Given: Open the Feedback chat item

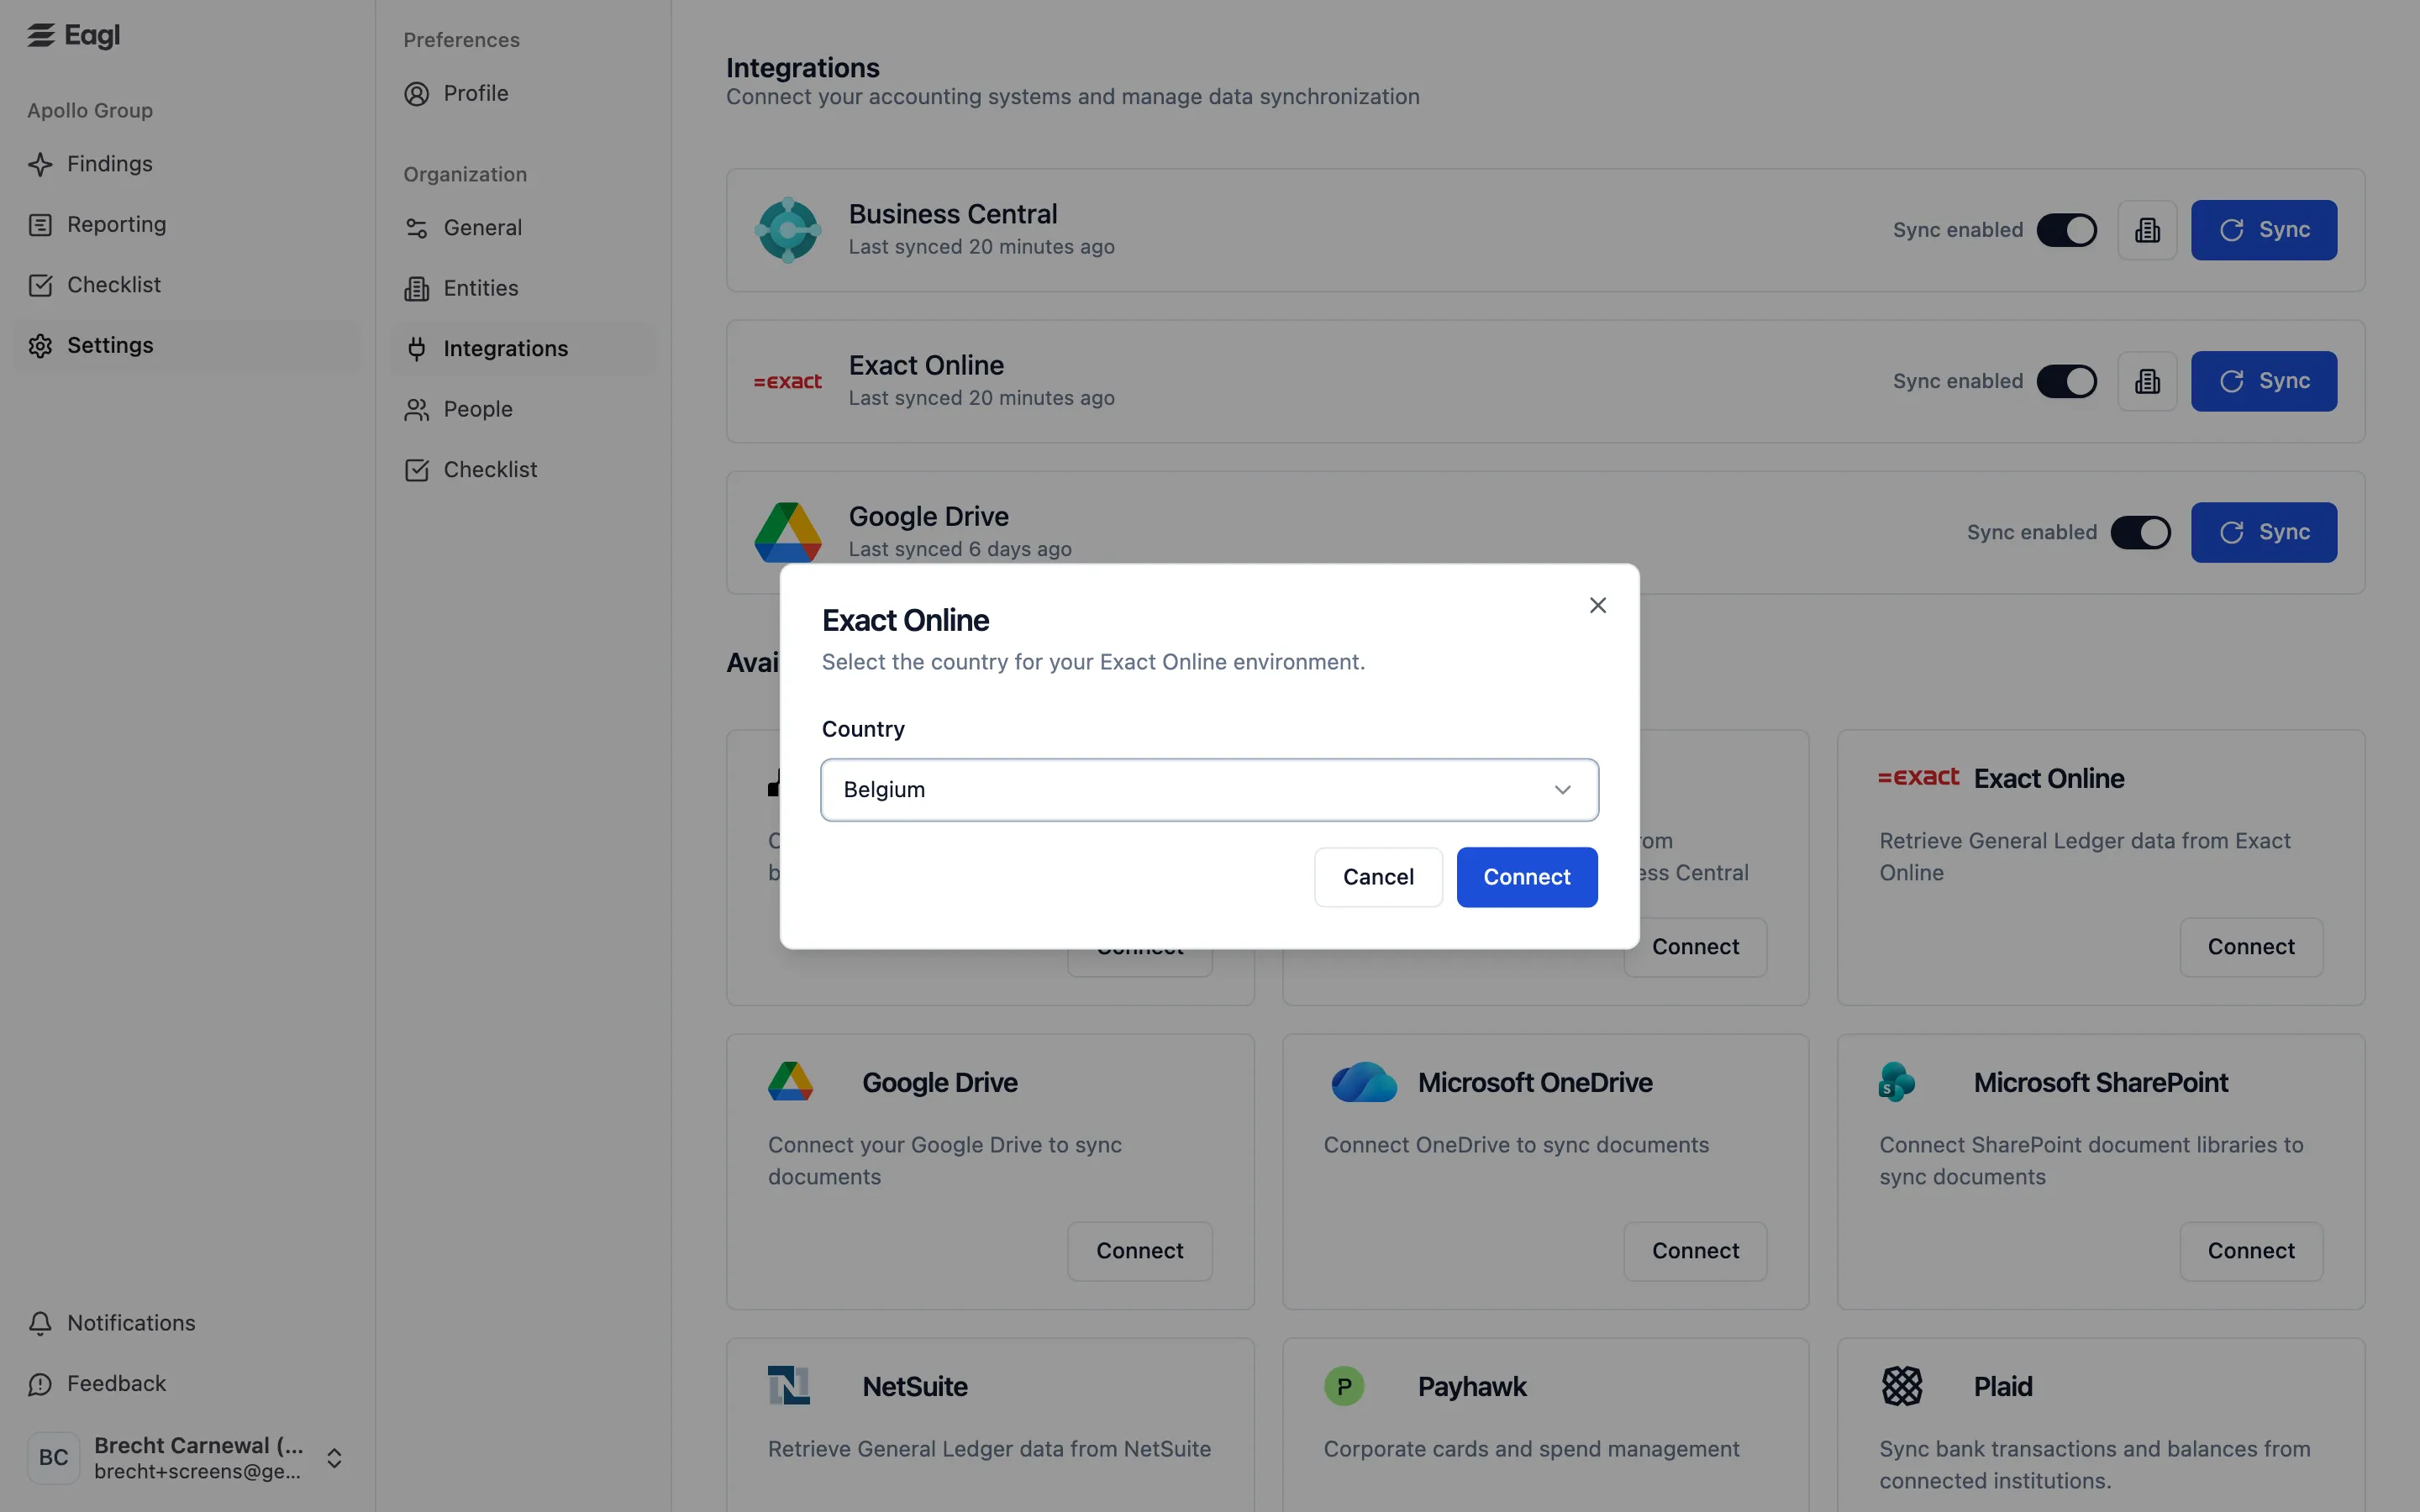Looking at the screenshot, I should pyautogui.click(x=188, y=1384).
